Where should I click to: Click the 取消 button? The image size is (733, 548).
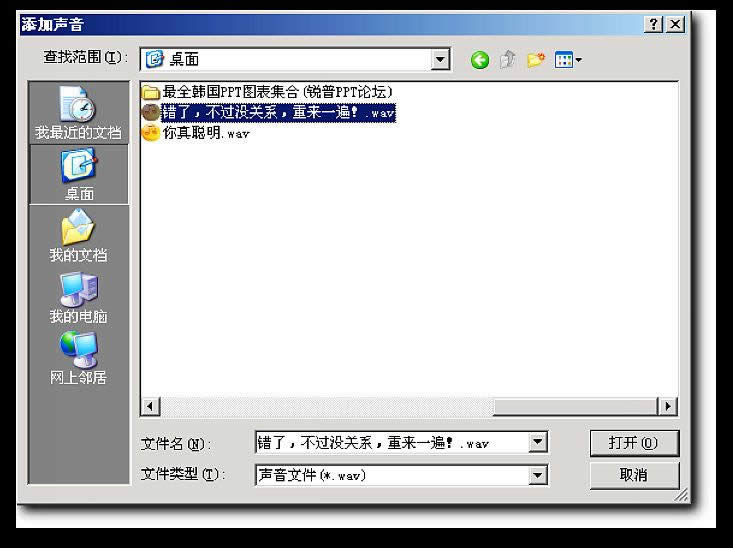click(634, 475)
